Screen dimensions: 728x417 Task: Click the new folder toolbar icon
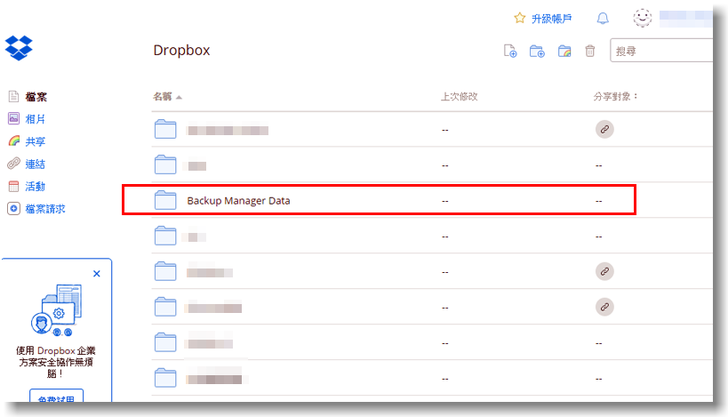537,51
